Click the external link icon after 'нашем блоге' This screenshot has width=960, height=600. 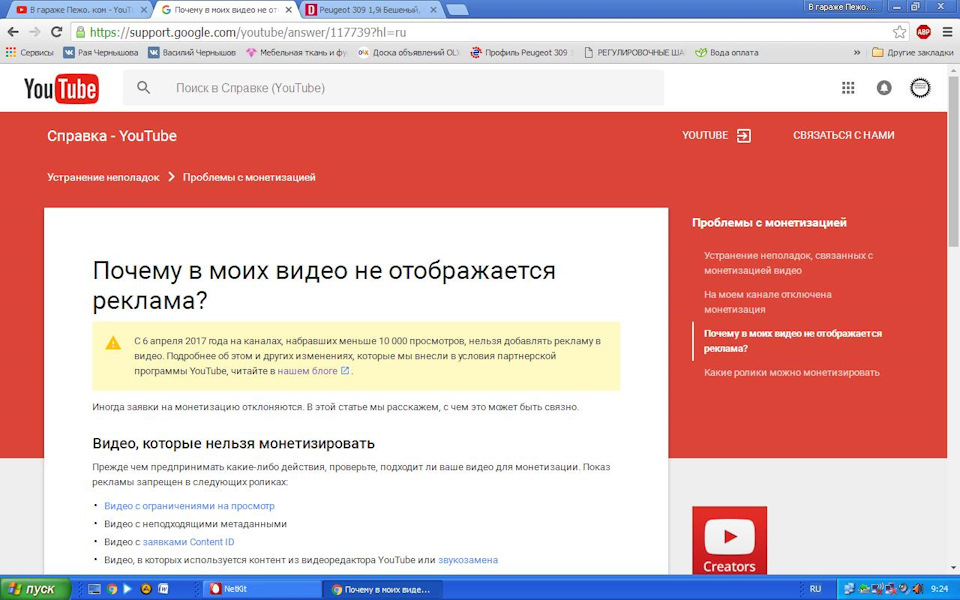click(345, 370)
